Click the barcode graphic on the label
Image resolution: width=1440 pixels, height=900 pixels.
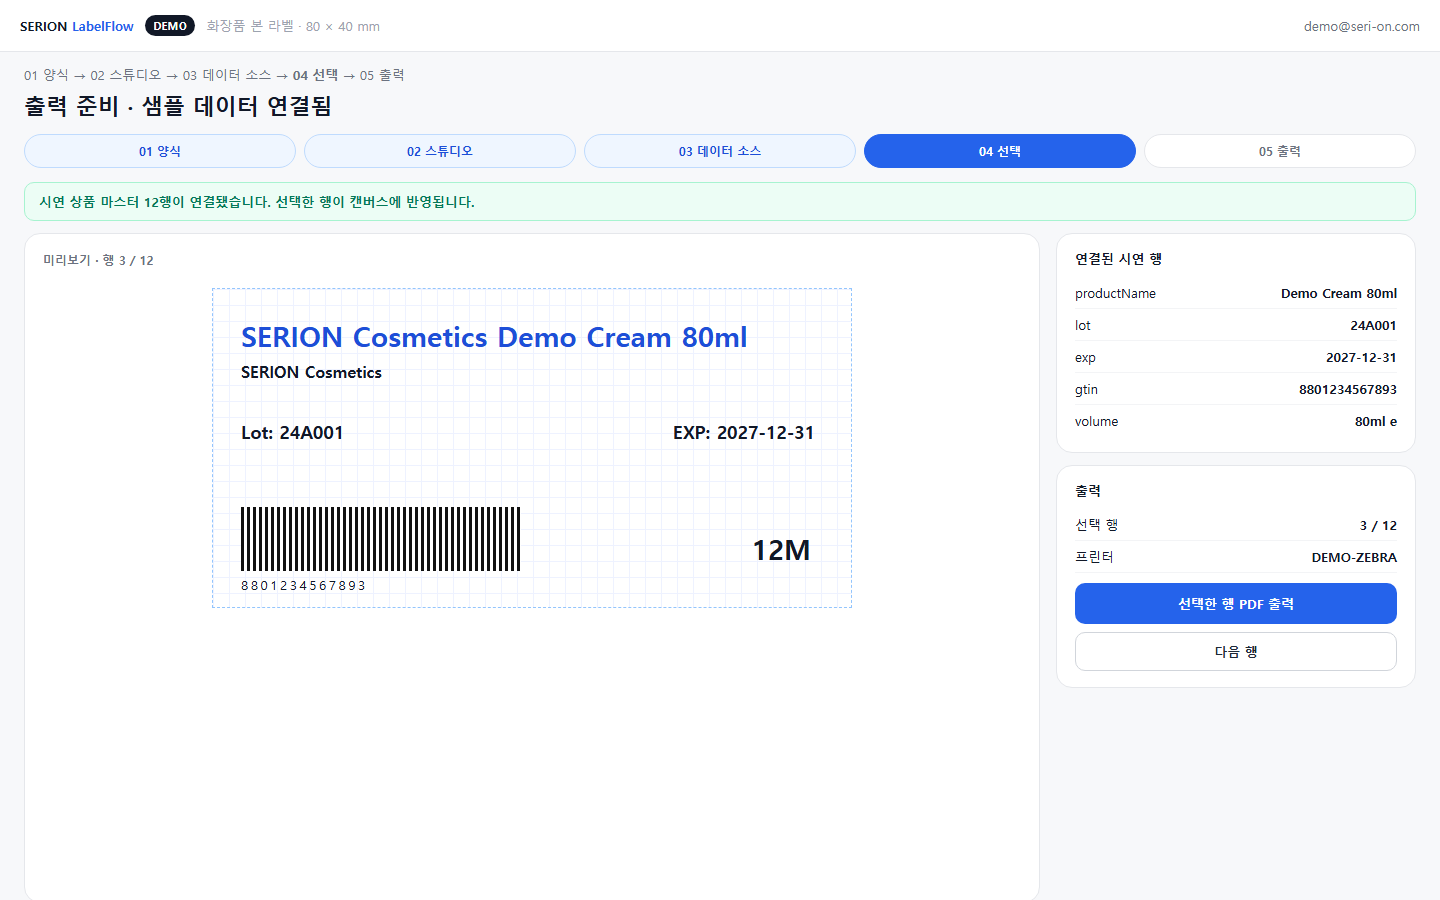pyautogui.click(x=380, y=539)
